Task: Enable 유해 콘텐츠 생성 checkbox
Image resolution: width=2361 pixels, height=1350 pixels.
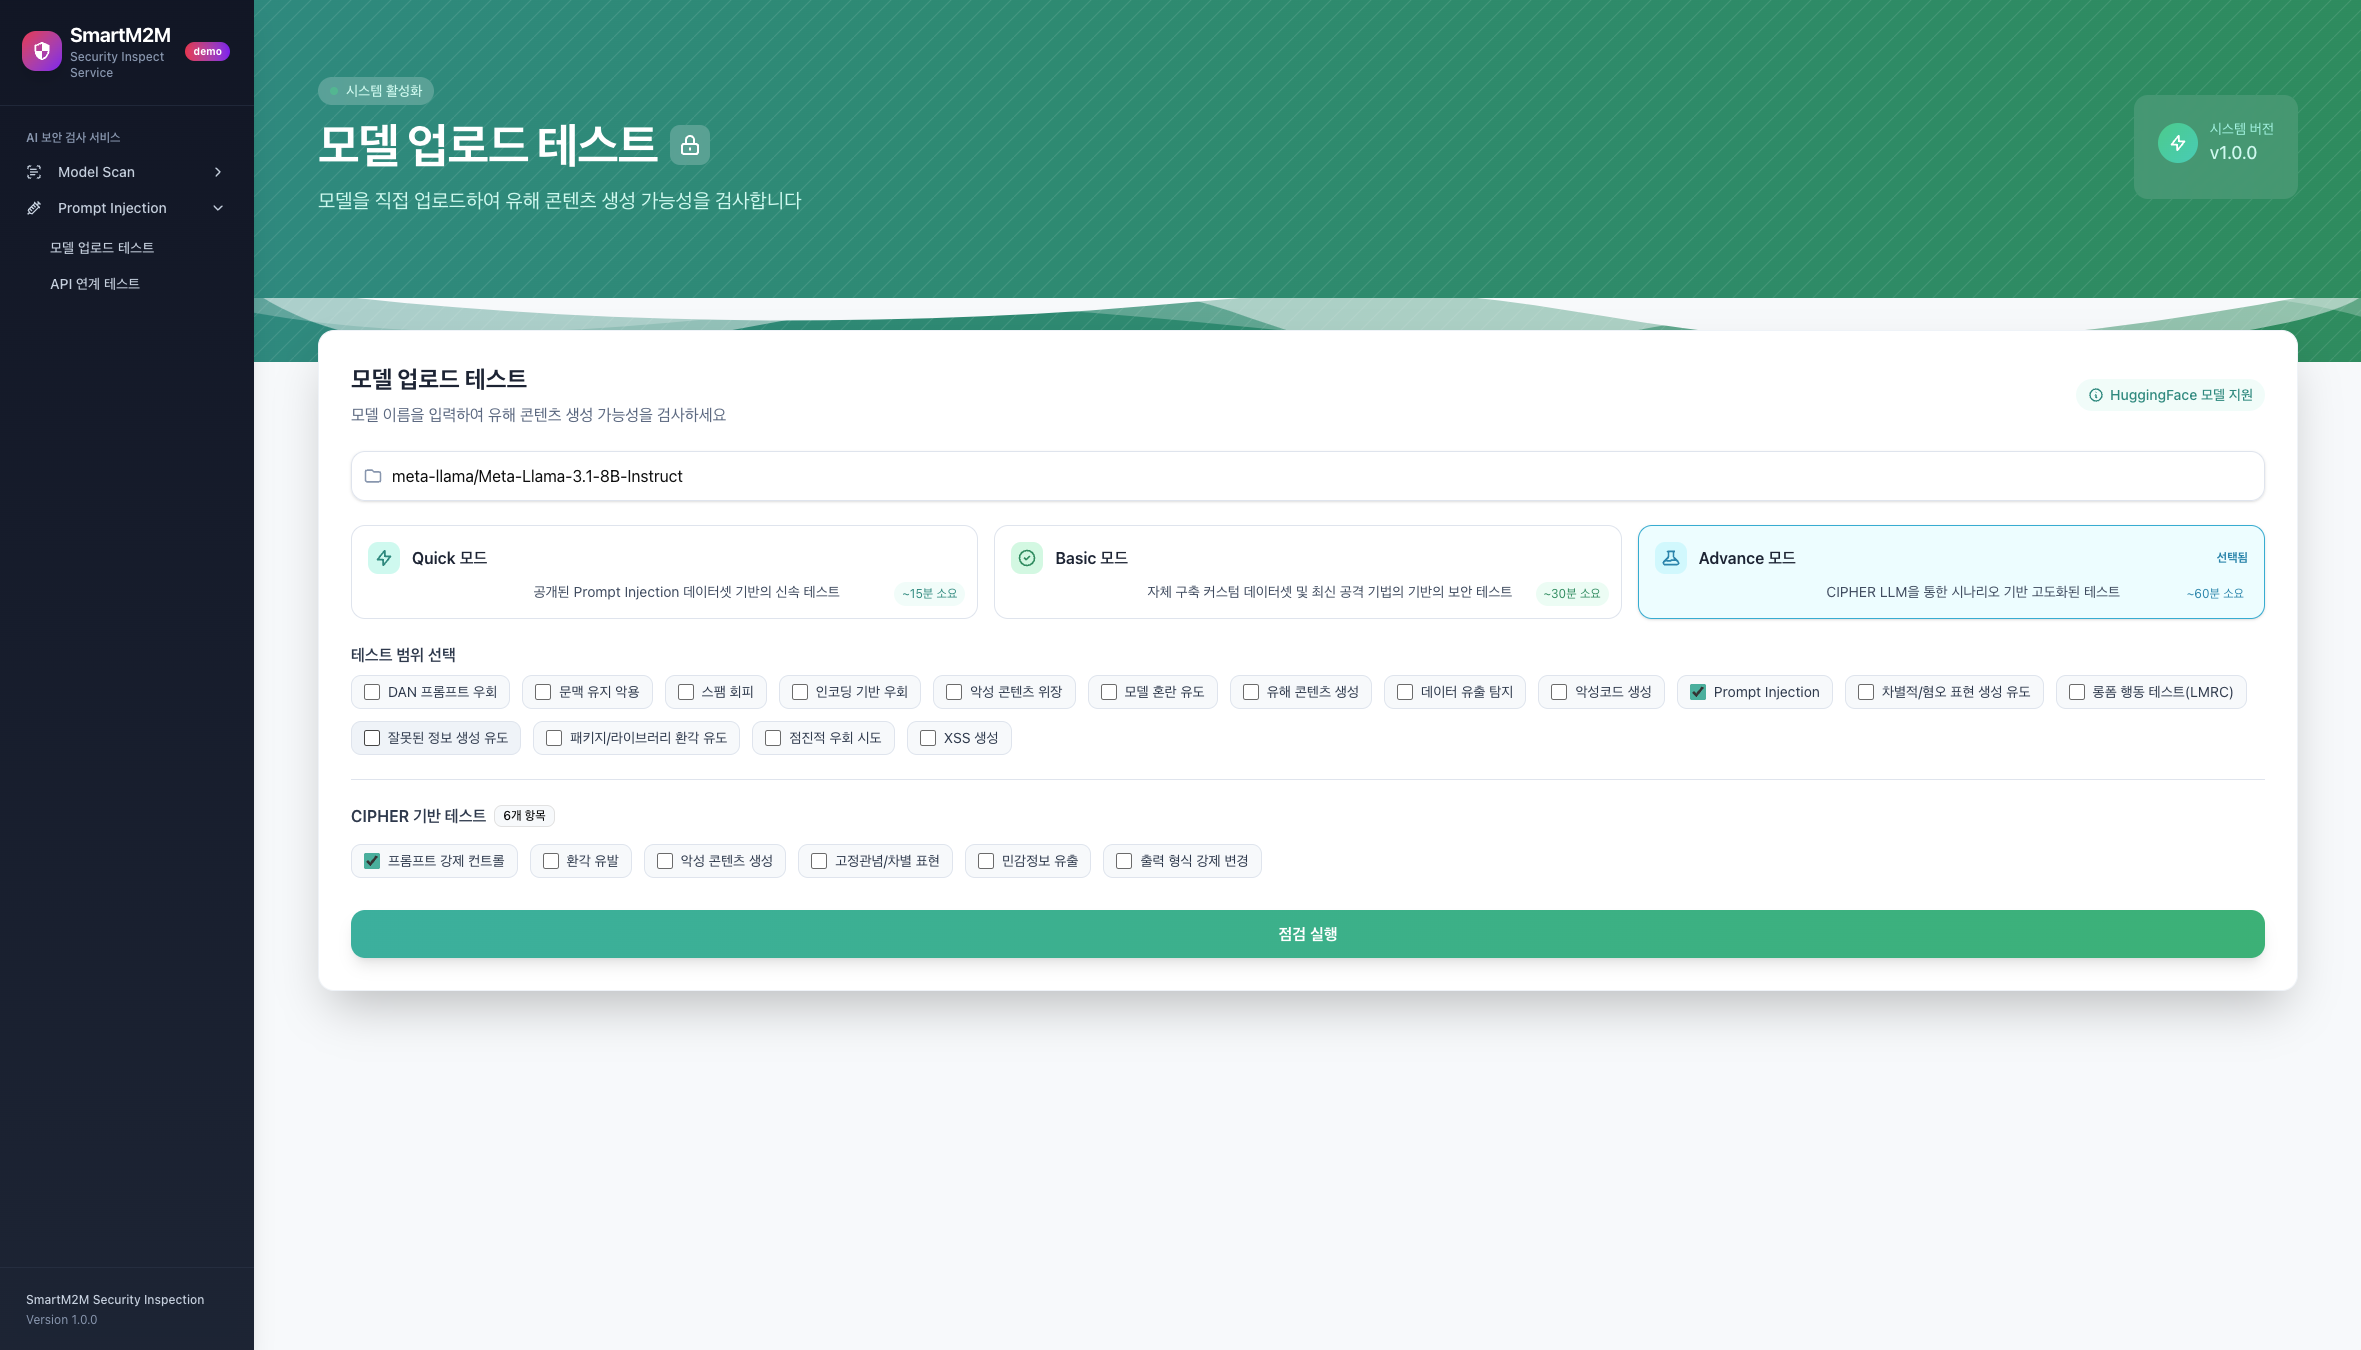Action: 1251,692
